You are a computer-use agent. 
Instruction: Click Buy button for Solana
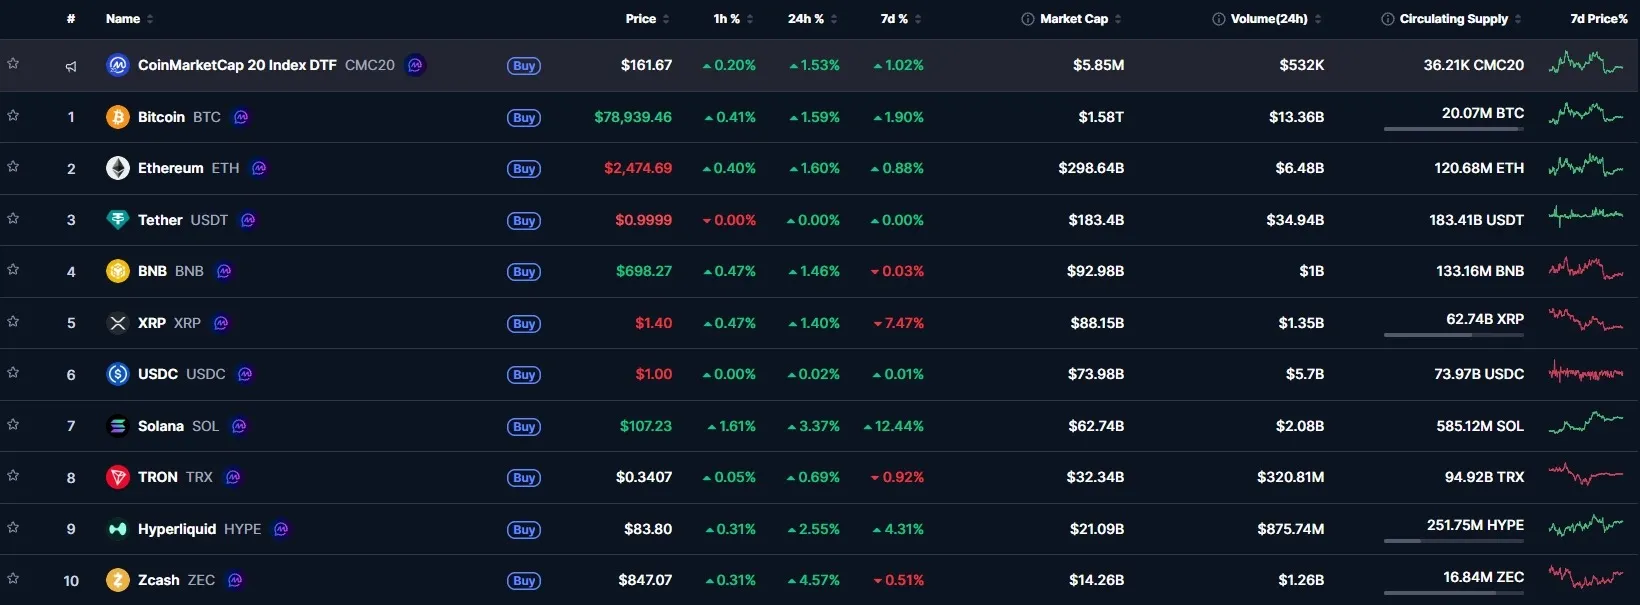tap(524, 427)
